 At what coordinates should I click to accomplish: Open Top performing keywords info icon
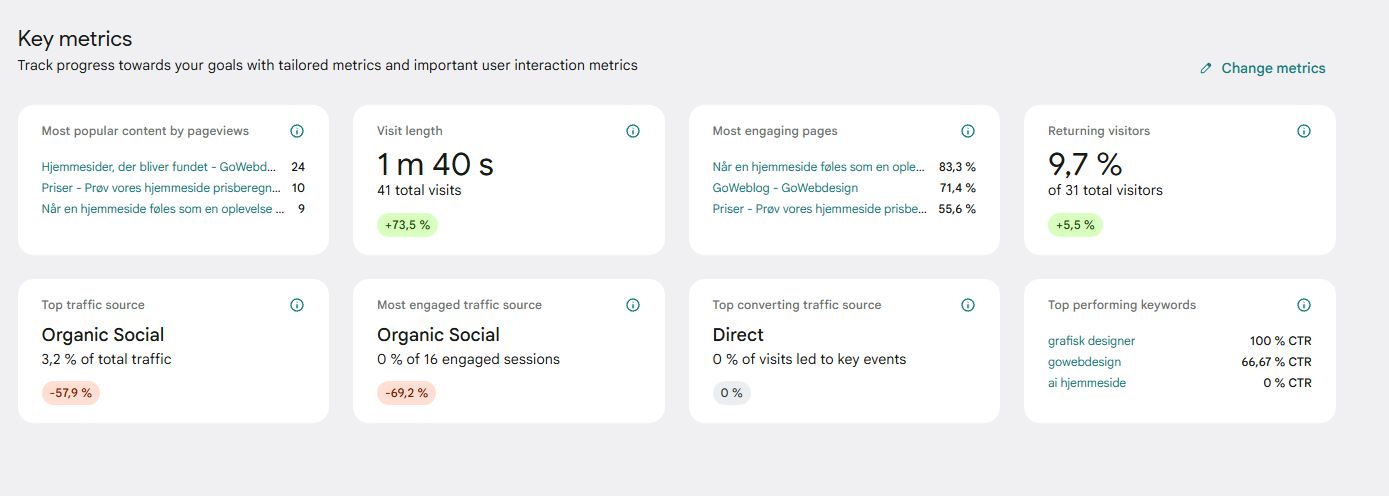tap(1304, 305)
